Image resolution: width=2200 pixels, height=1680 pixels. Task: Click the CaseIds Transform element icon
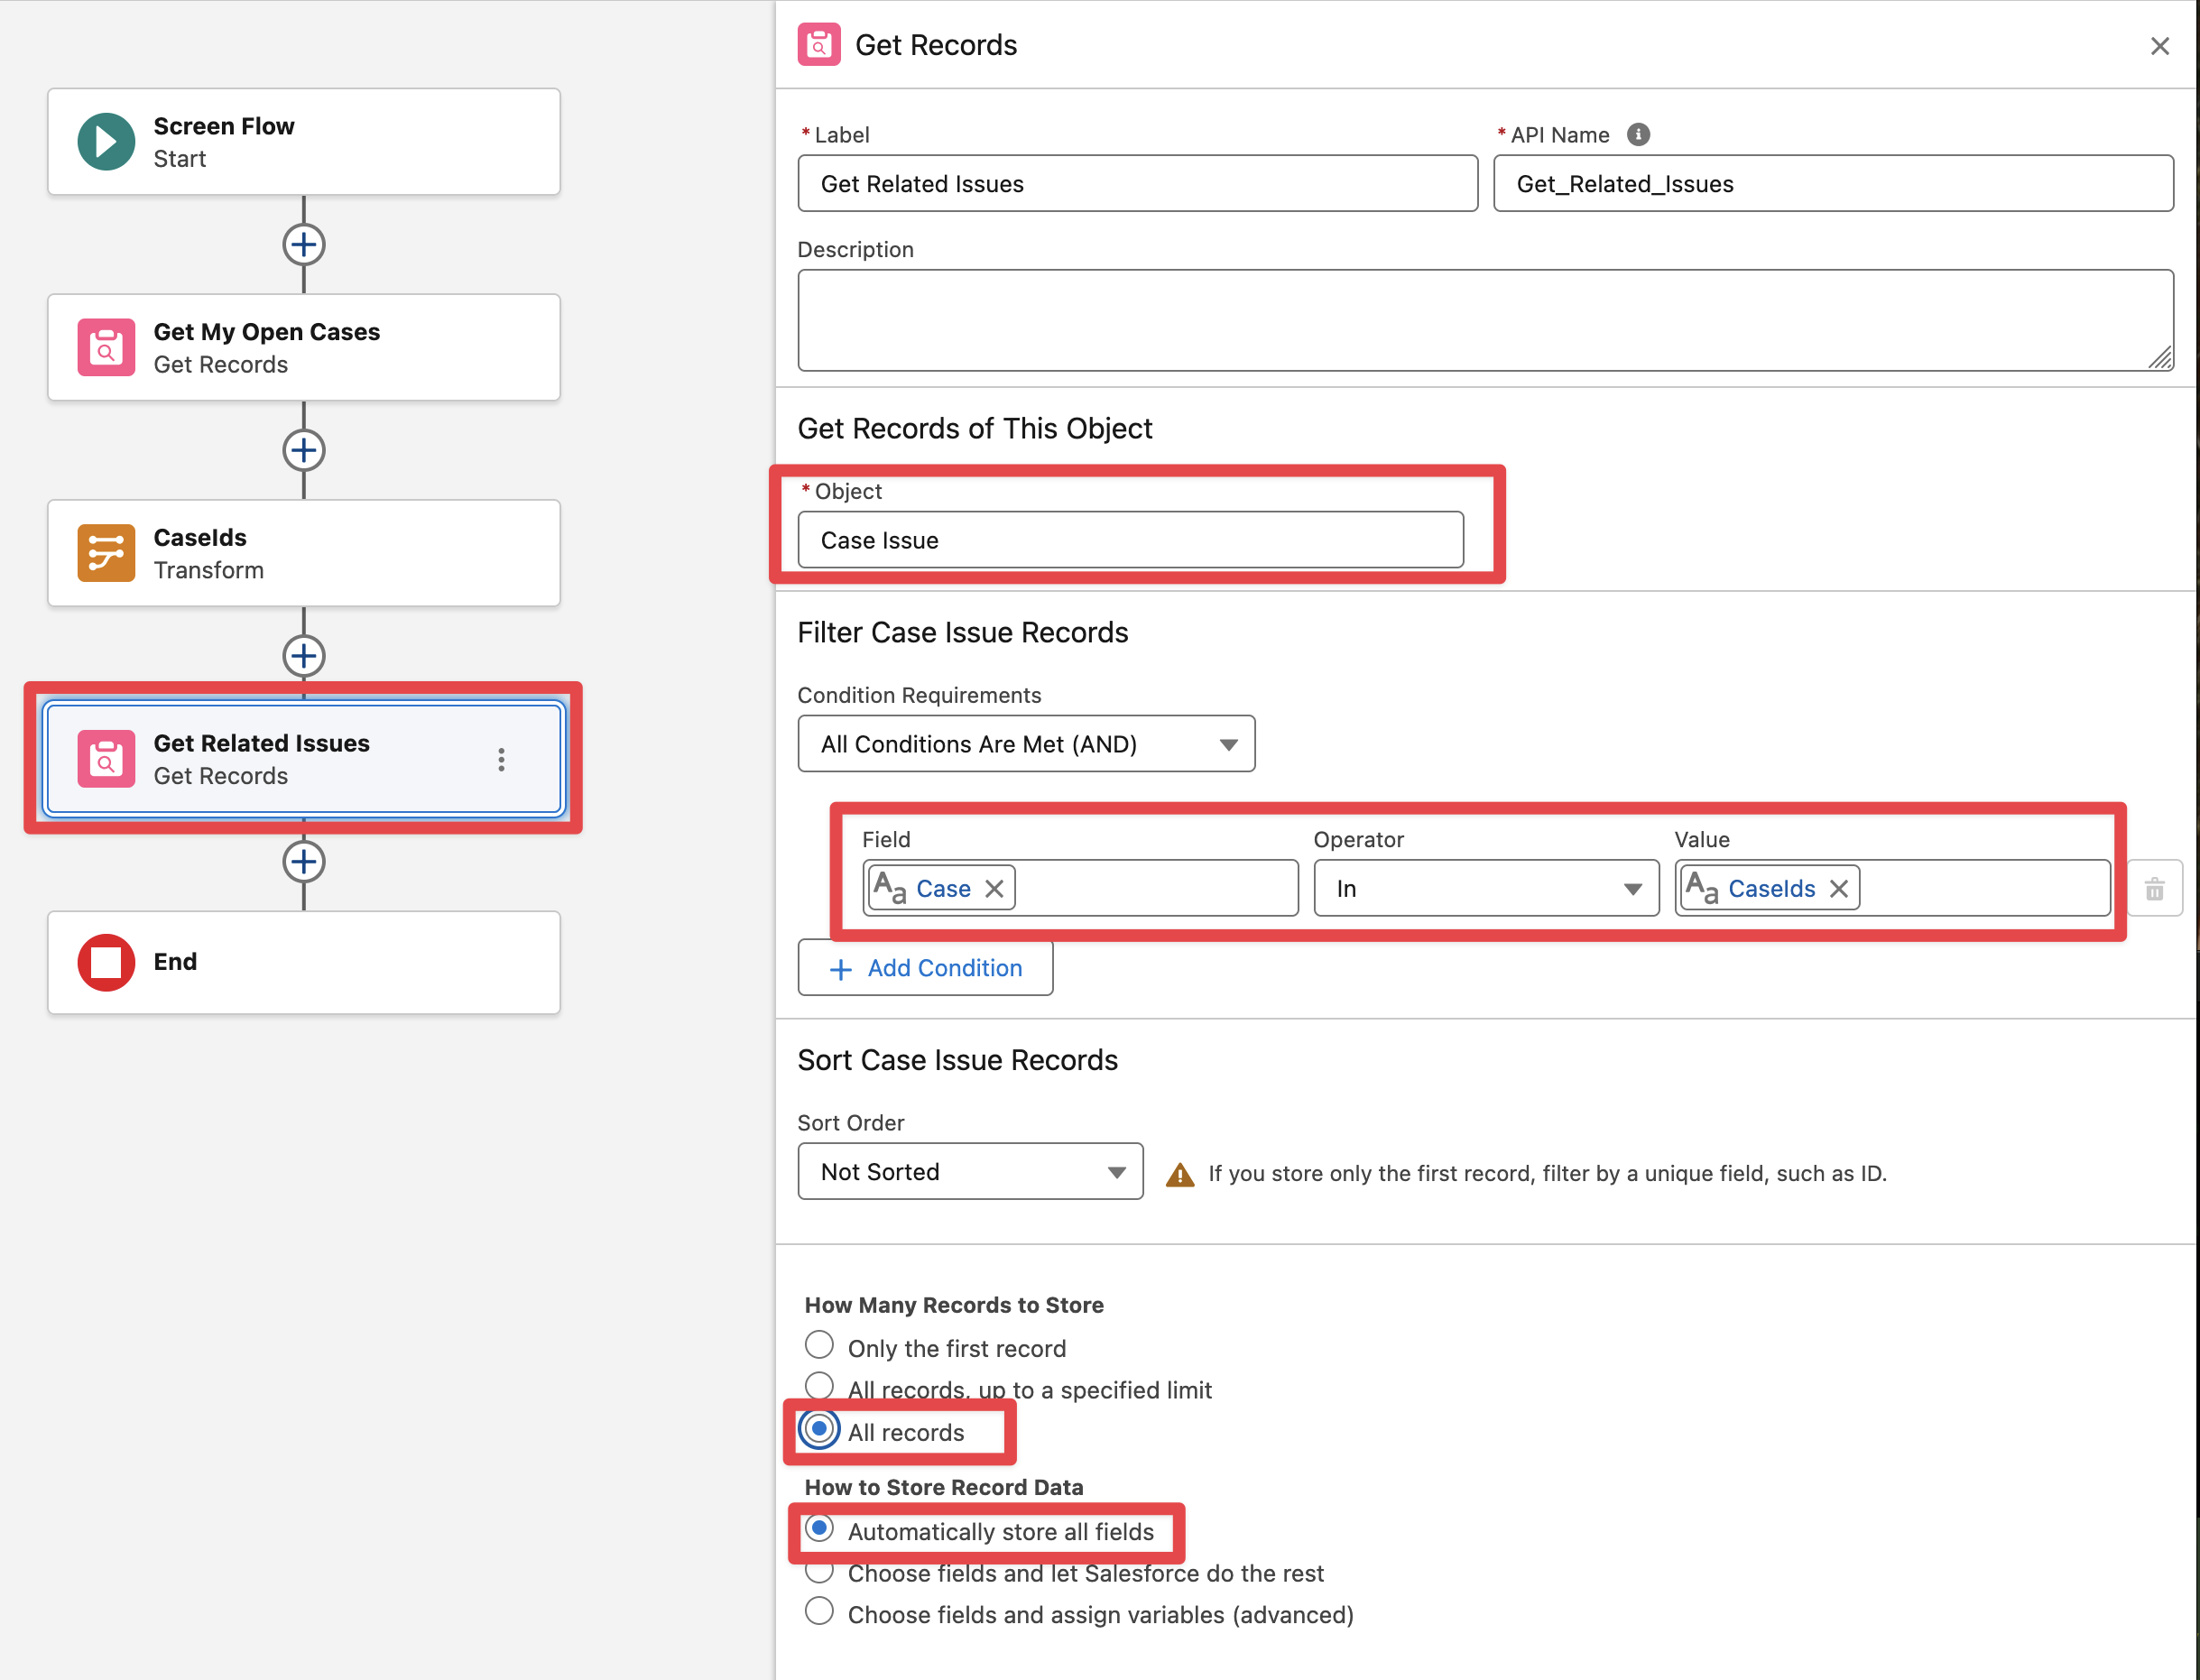tap(106, 552)
